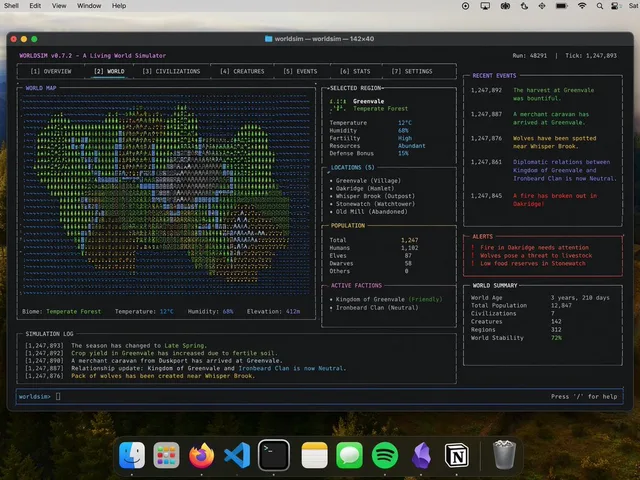Open Spotlight search in menu bar
The image size is (640, 480).
pos(600,6)
